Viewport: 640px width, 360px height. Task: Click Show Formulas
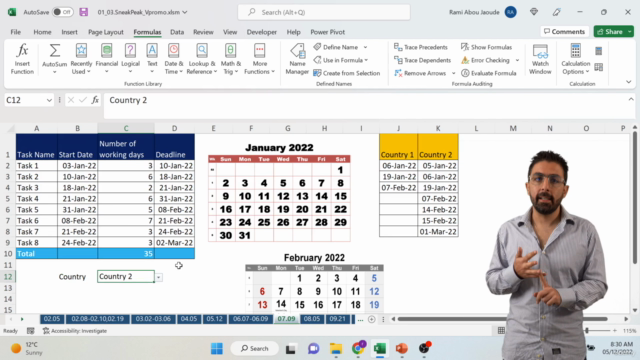(x=486, y=47)
